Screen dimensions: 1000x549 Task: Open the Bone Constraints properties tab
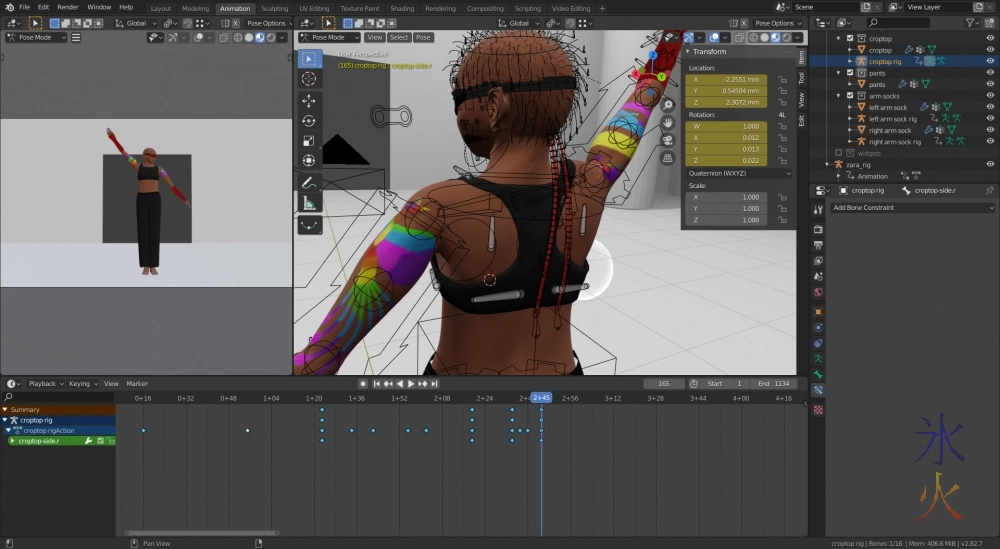tap(818, 390)
